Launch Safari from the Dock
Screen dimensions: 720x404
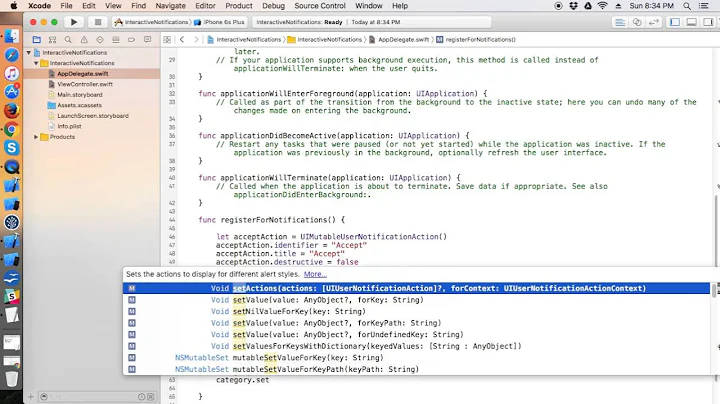coord(11,55)
